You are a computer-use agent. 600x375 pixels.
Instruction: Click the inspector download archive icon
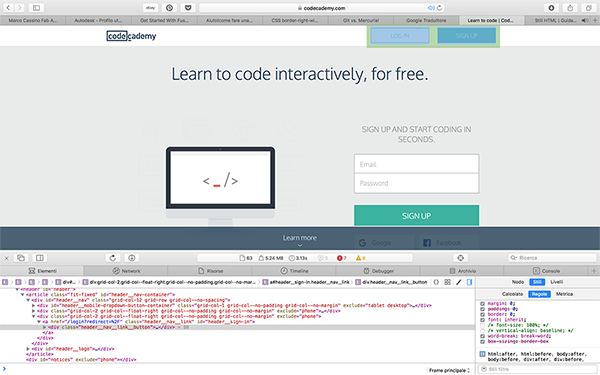[132, 258]
